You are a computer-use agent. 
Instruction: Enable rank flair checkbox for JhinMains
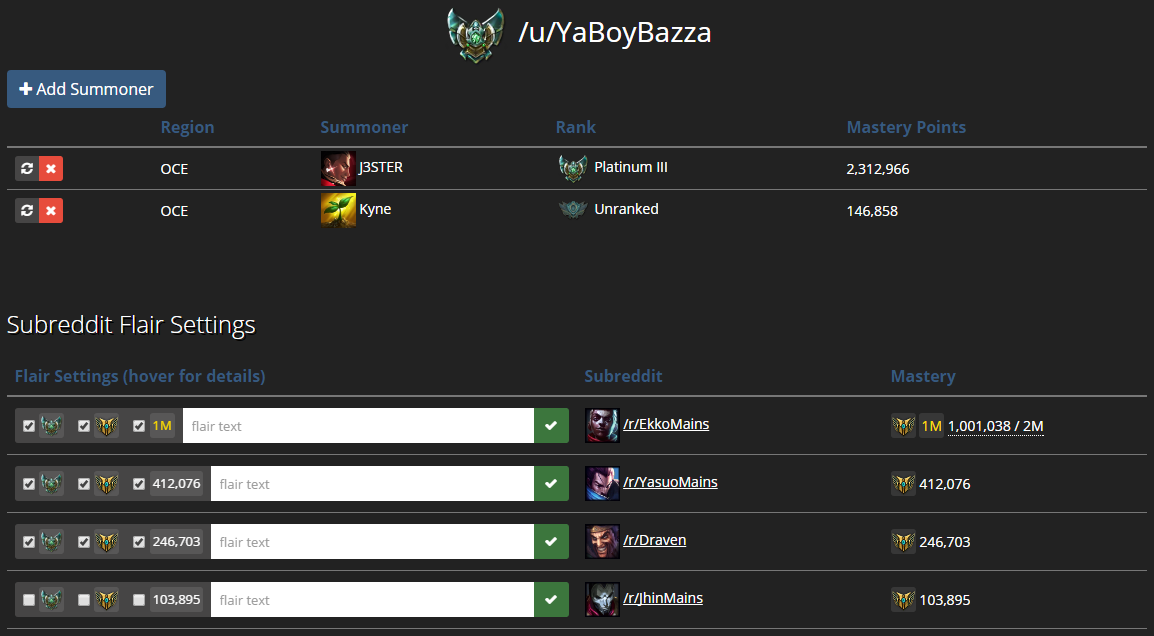[x=29, y=600]
